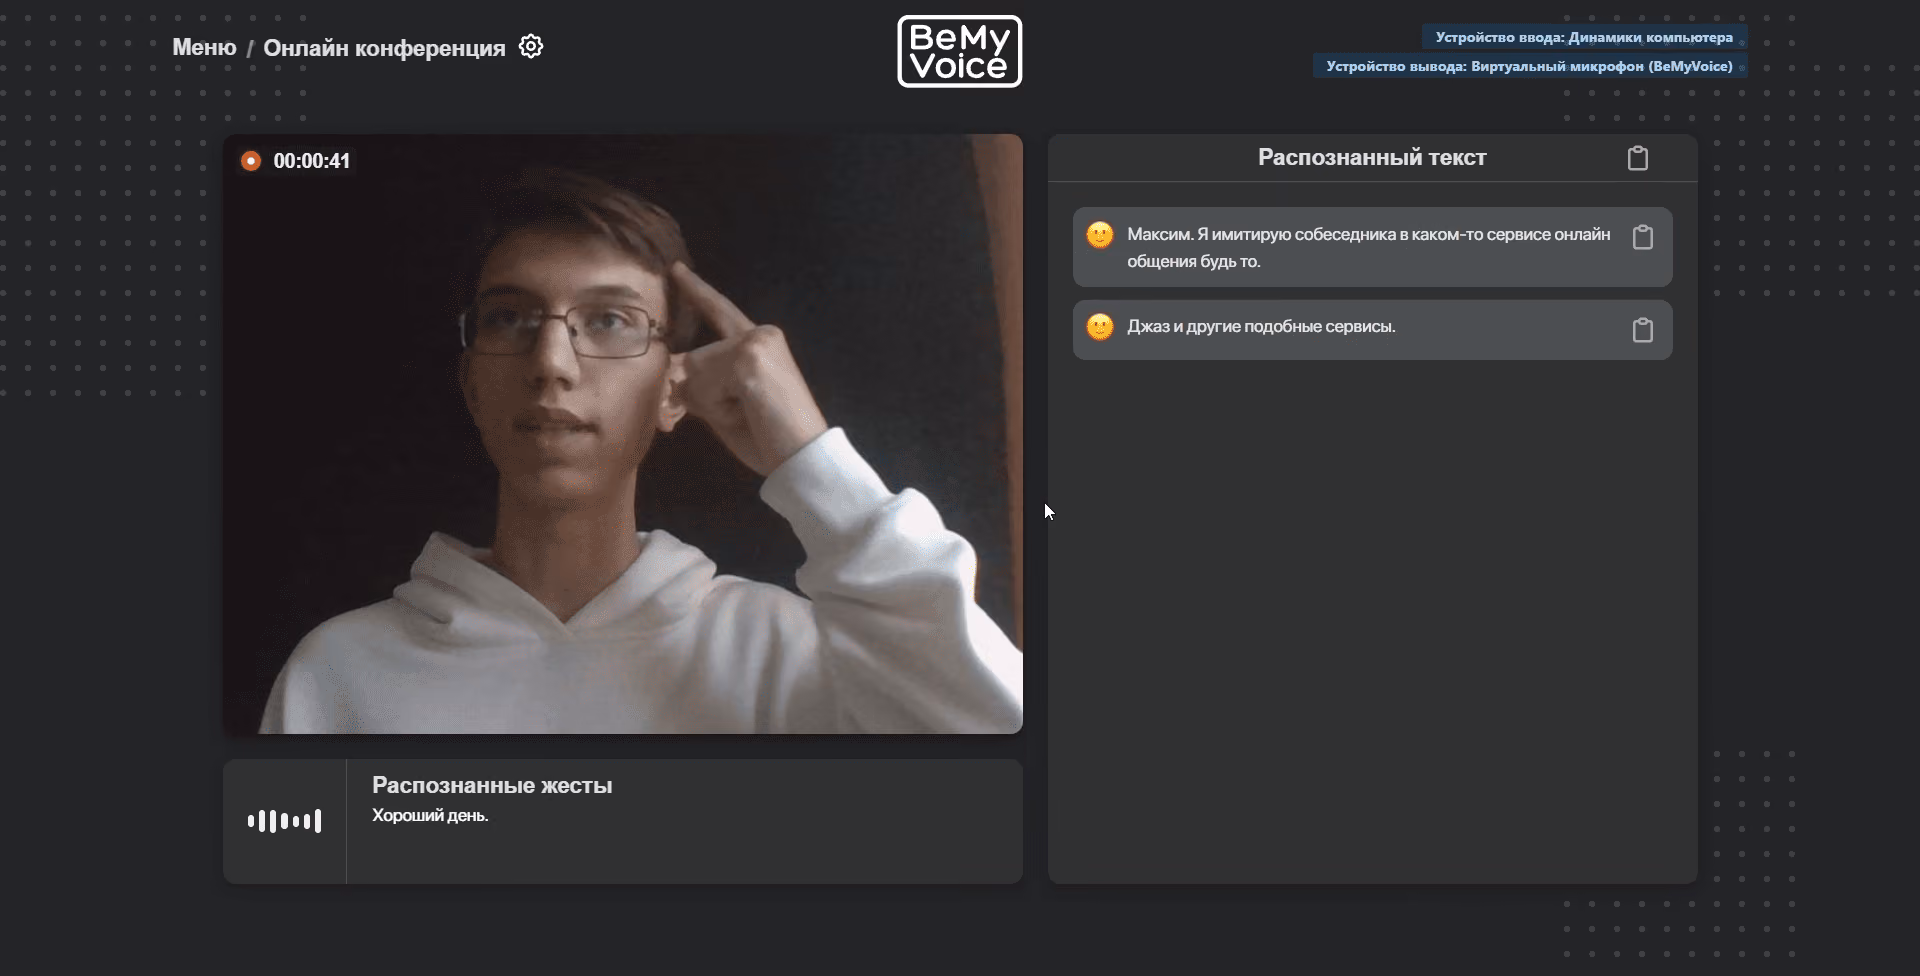This screenshot has width=1920, height=976.
Task: Click the recognized gesture text "Хороший день."
Action: (x=430, y=815)
